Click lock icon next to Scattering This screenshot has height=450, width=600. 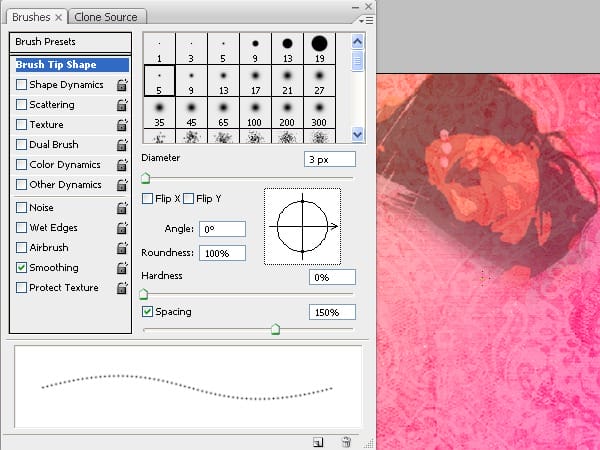click(x=122, y=105)
